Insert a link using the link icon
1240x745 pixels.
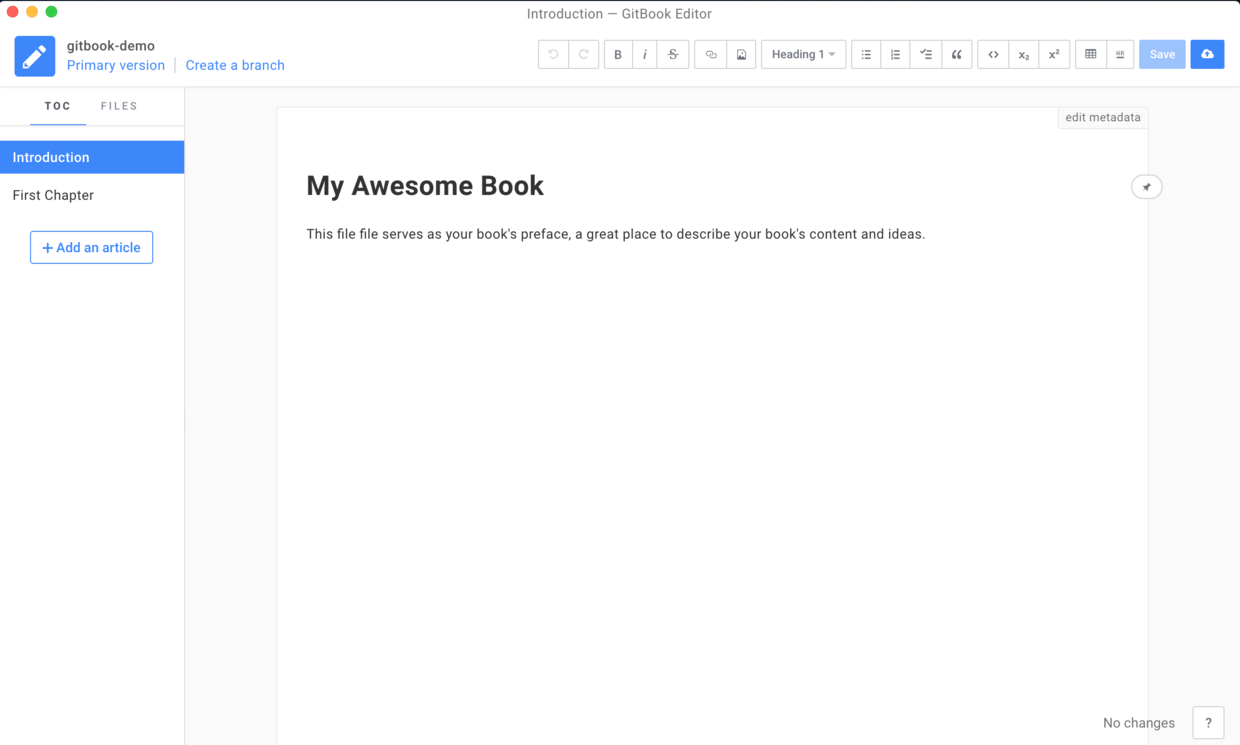pyautogui.click(x=710, y=54)
